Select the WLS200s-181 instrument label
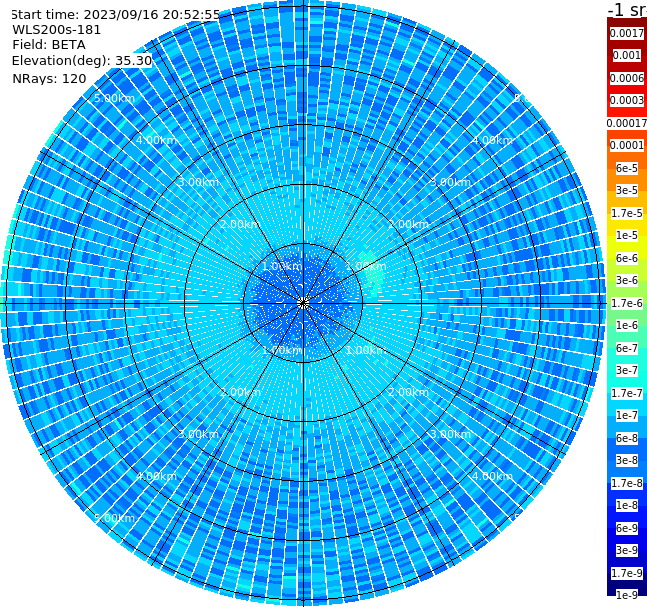Screen dimensions: 647x607 pos(57,30)
